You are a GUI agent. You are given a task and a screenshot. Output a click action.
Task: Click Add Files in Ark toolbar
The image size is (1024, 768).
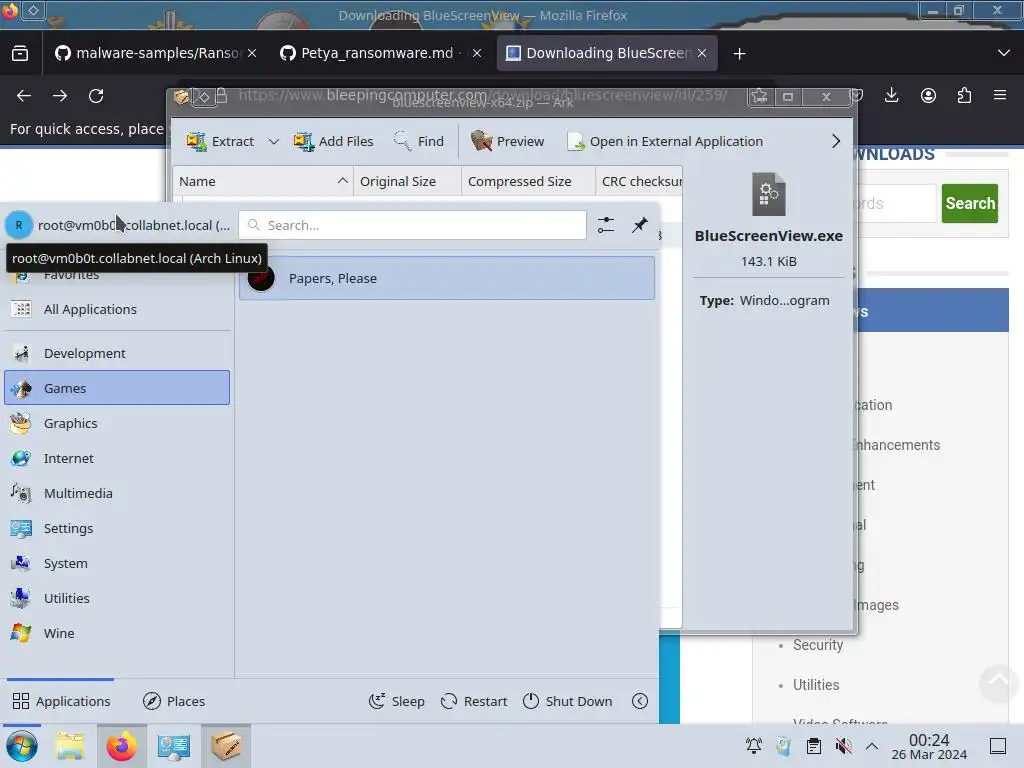point(334,141)
